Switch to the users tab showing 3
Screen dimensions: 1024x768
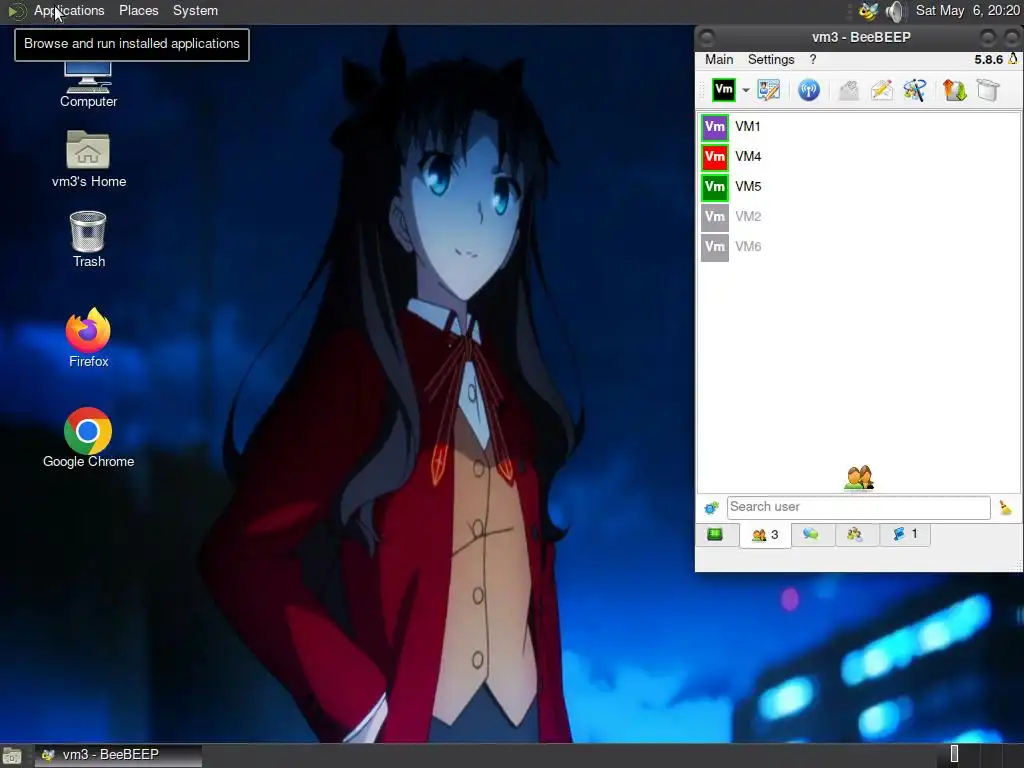tap(765, 536)
